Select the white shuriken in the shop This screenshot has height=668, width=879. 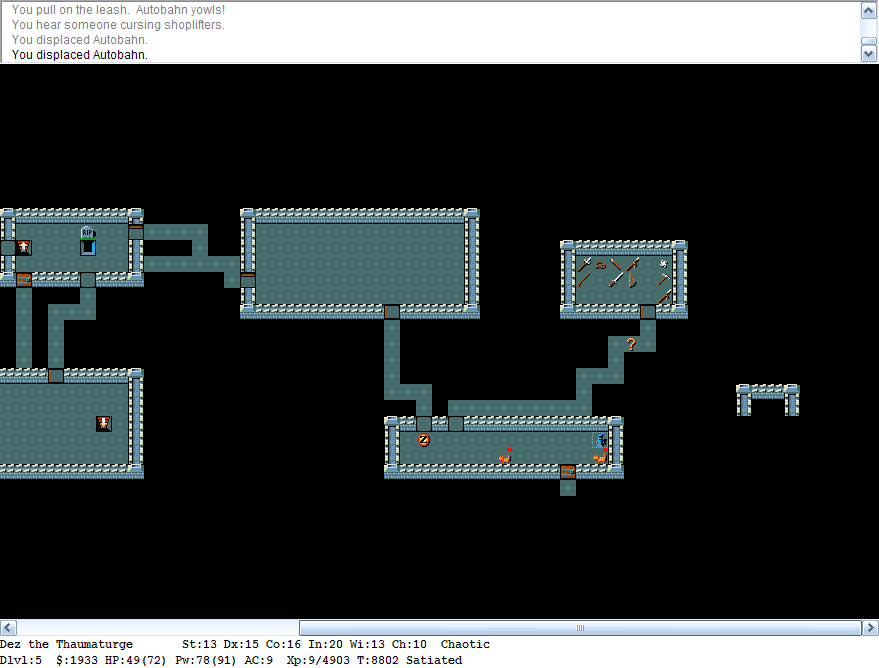click(664, 263)
